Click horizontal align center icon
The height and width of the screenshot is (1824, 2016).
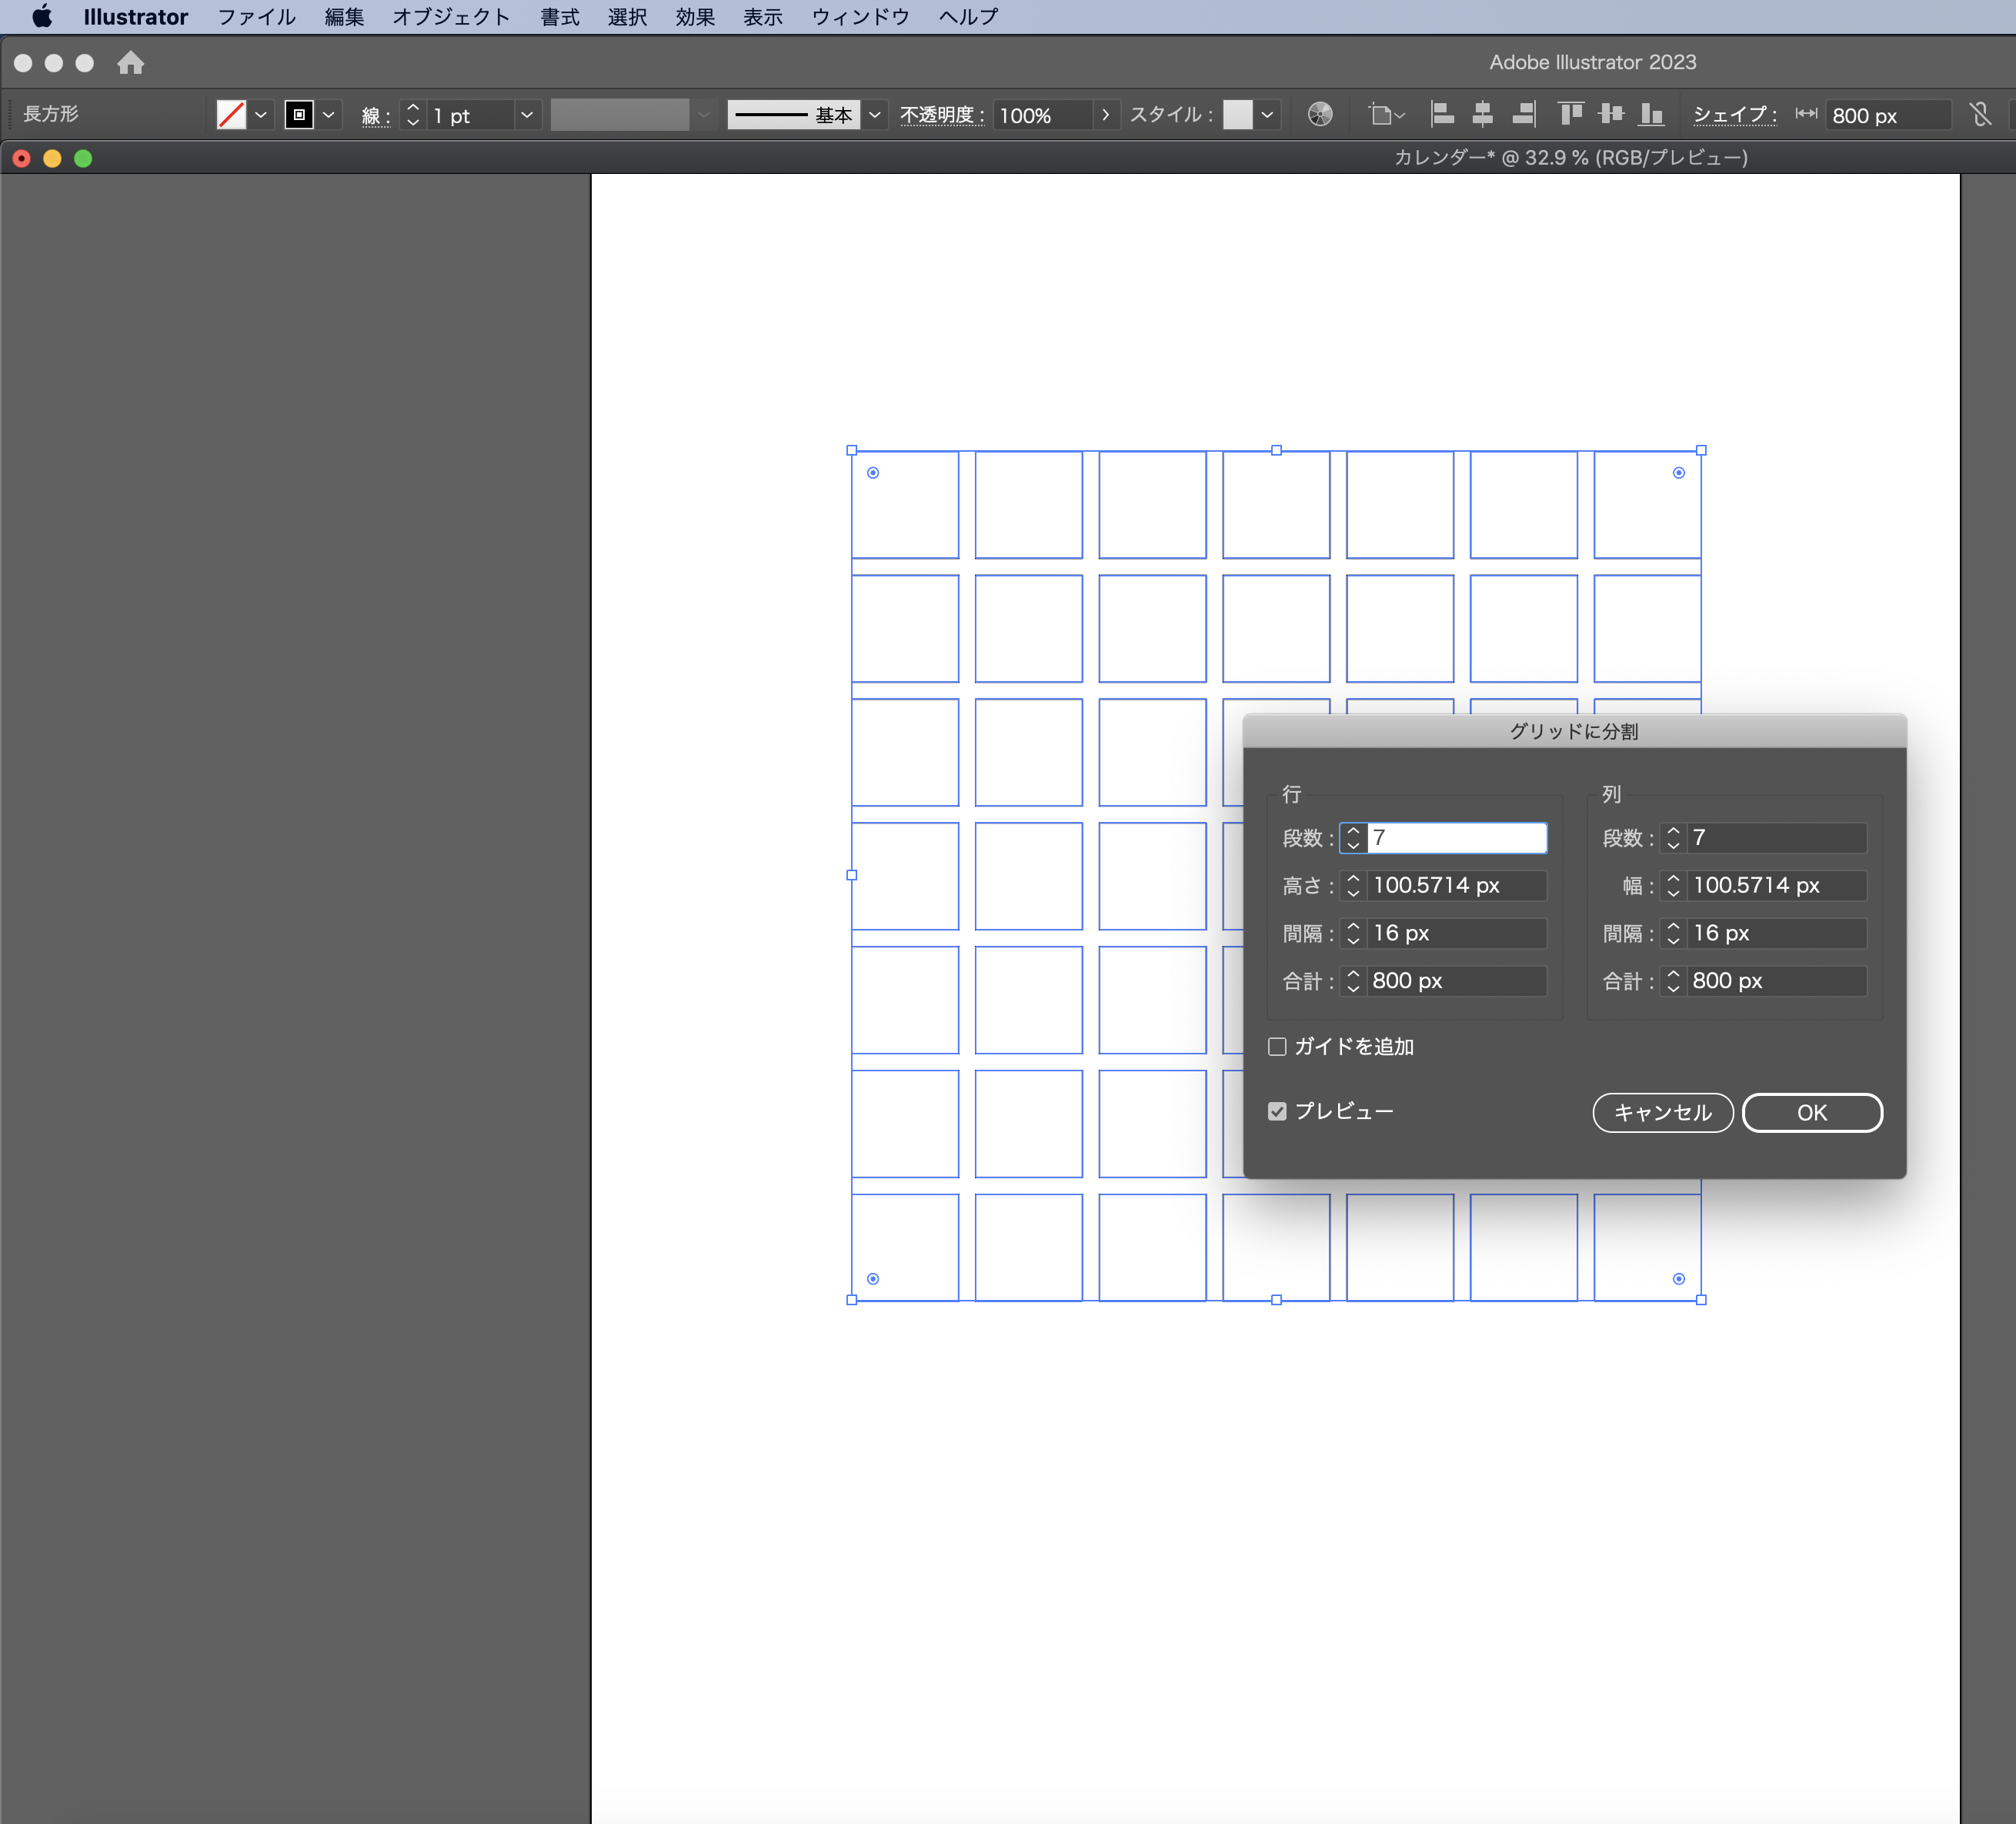(x=1482, y=115)
